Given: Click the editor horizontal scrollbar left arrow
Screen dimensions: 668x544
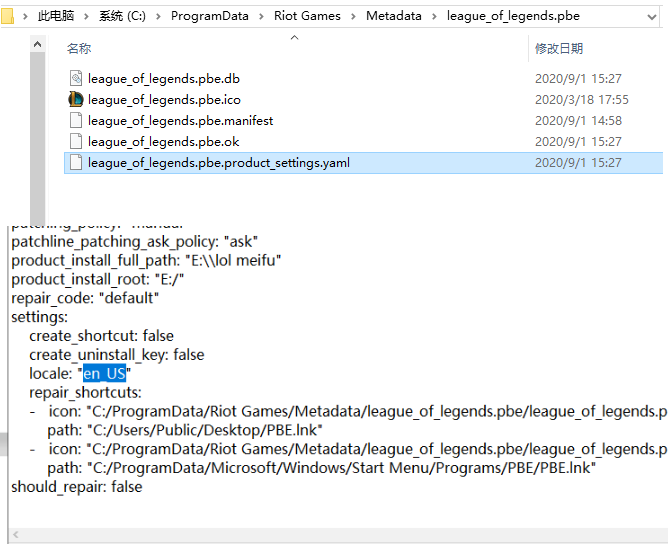Looking at the screenshot, I should click(x=16, y=534).
